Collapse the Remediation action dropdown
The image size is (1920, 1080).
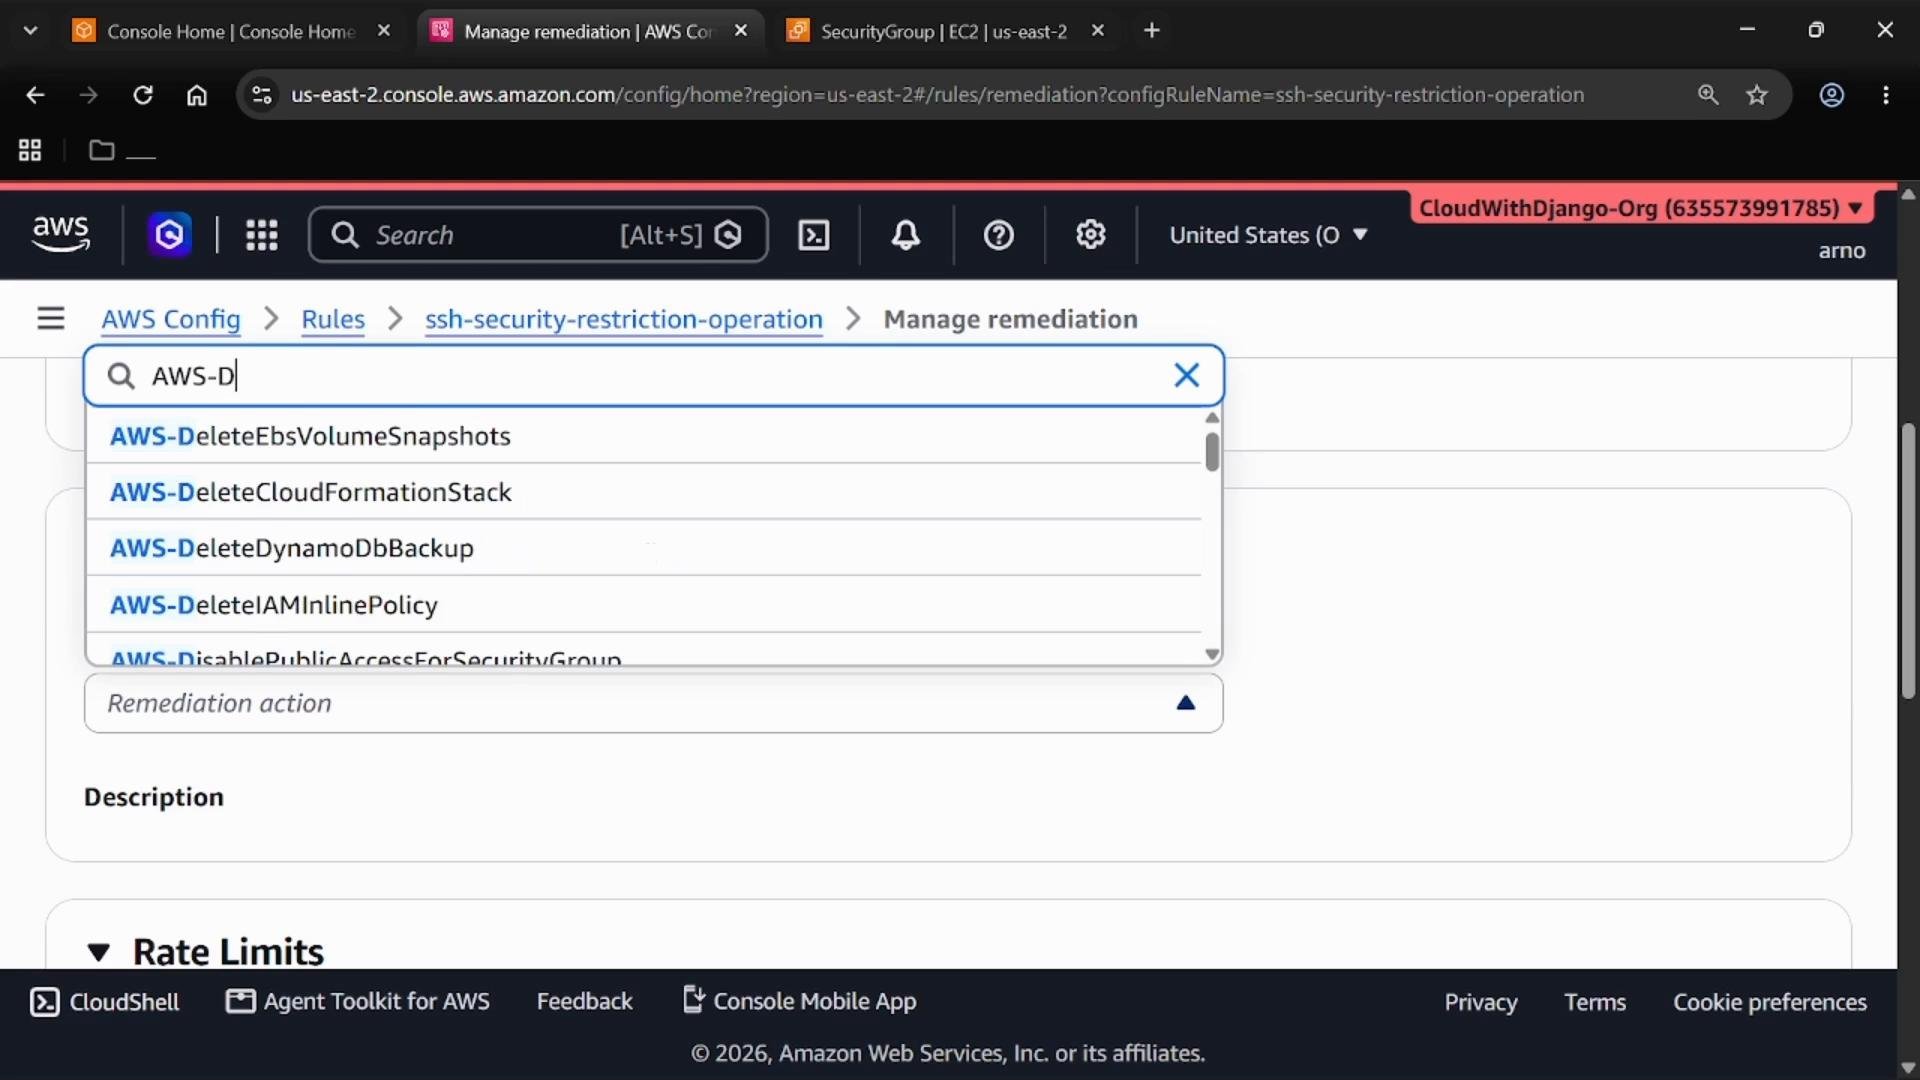tap(1186, 703)
